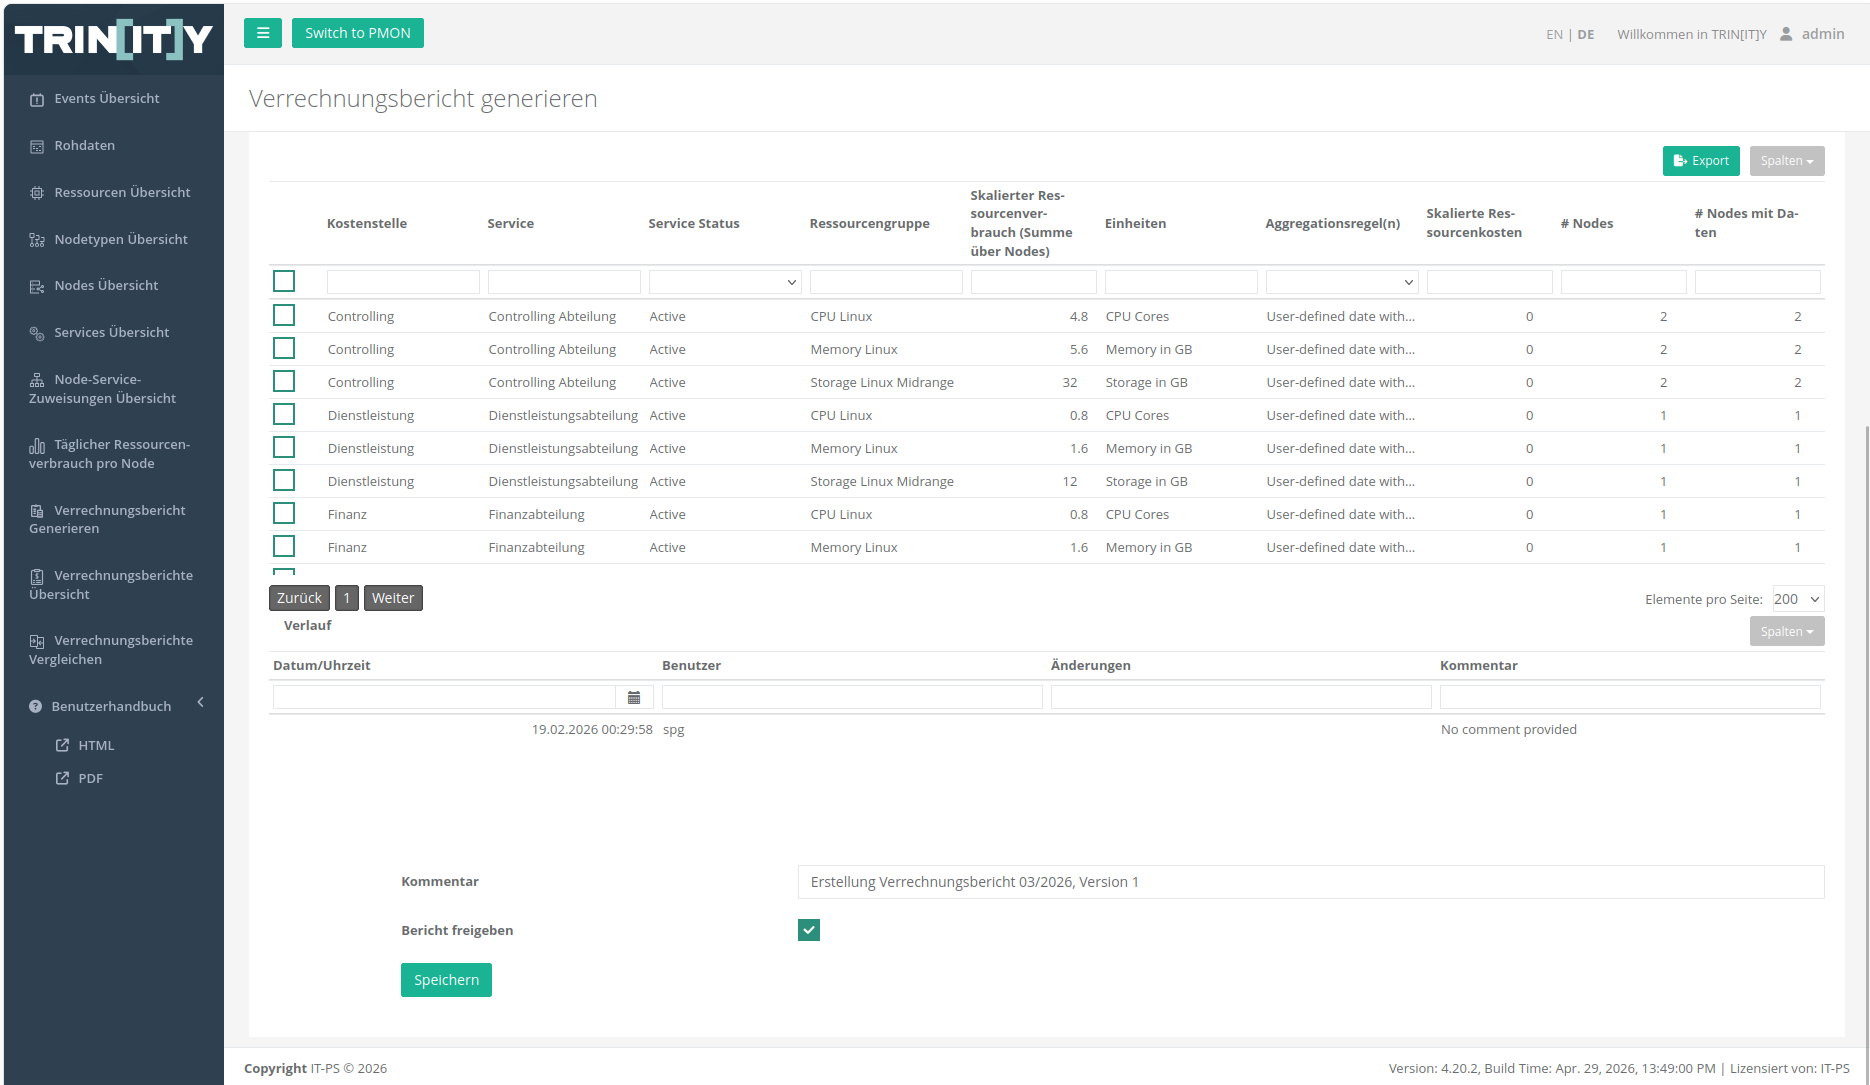Open Nodetypen Übersicht in sidebar
The width and height of the screenshot is (1870, 1085).
pos(121,240)
